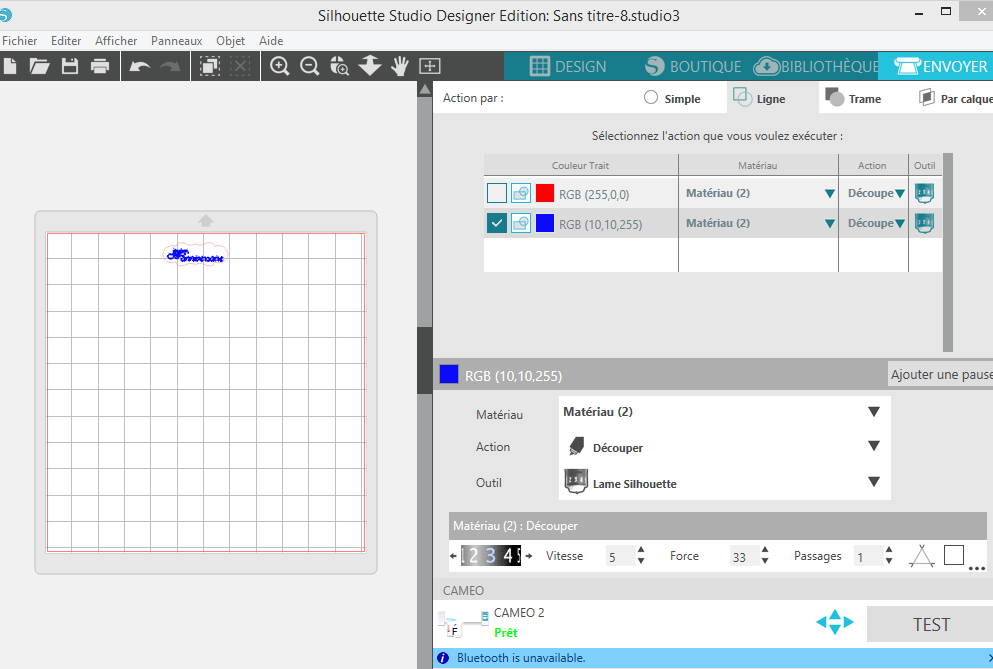The image size is (993, 669).
Task: Click the track enhancing triangle icon
Action: [x=921, y=556]
